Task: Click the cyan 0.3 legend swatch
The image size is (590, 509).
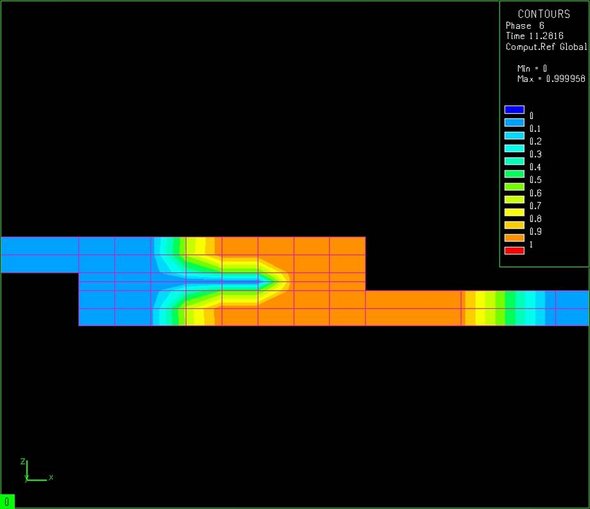Action: click(x=514, y=148)
